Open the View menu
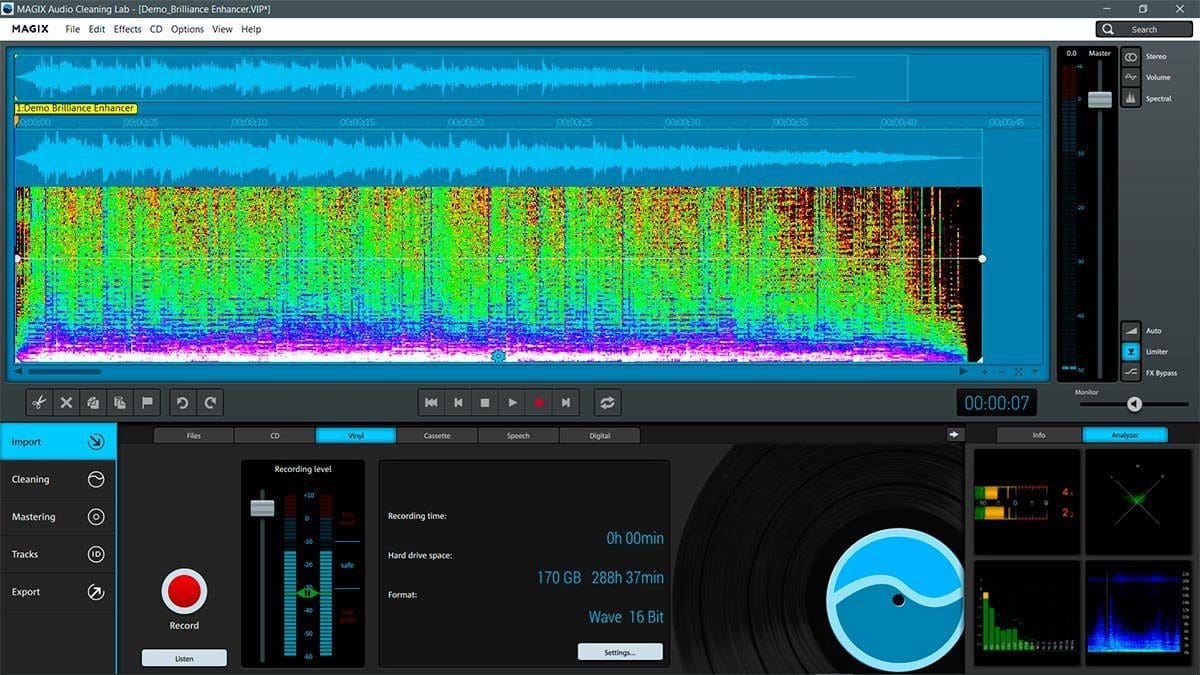The image size is (1200, 675). (222, 29)
